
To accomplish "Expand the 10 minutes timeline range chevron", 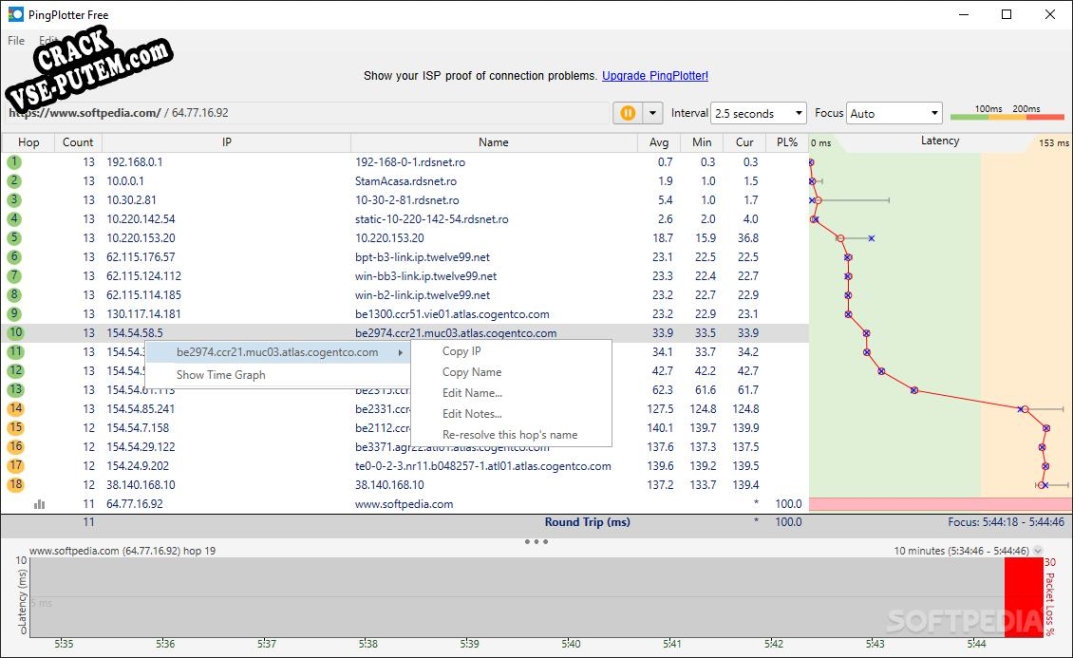I will pos(1038,551).
